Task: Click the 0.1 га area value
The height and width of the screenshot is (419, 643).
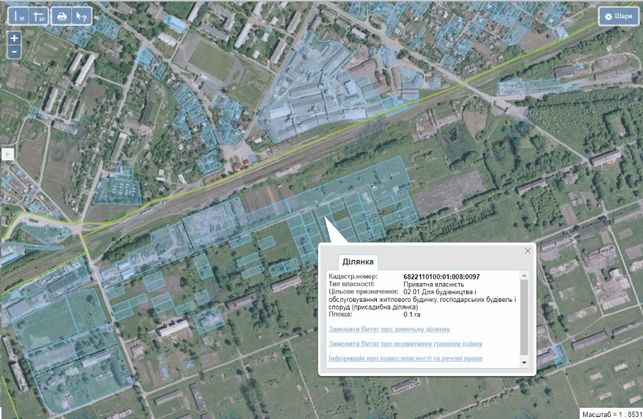Action: (412, 314)
